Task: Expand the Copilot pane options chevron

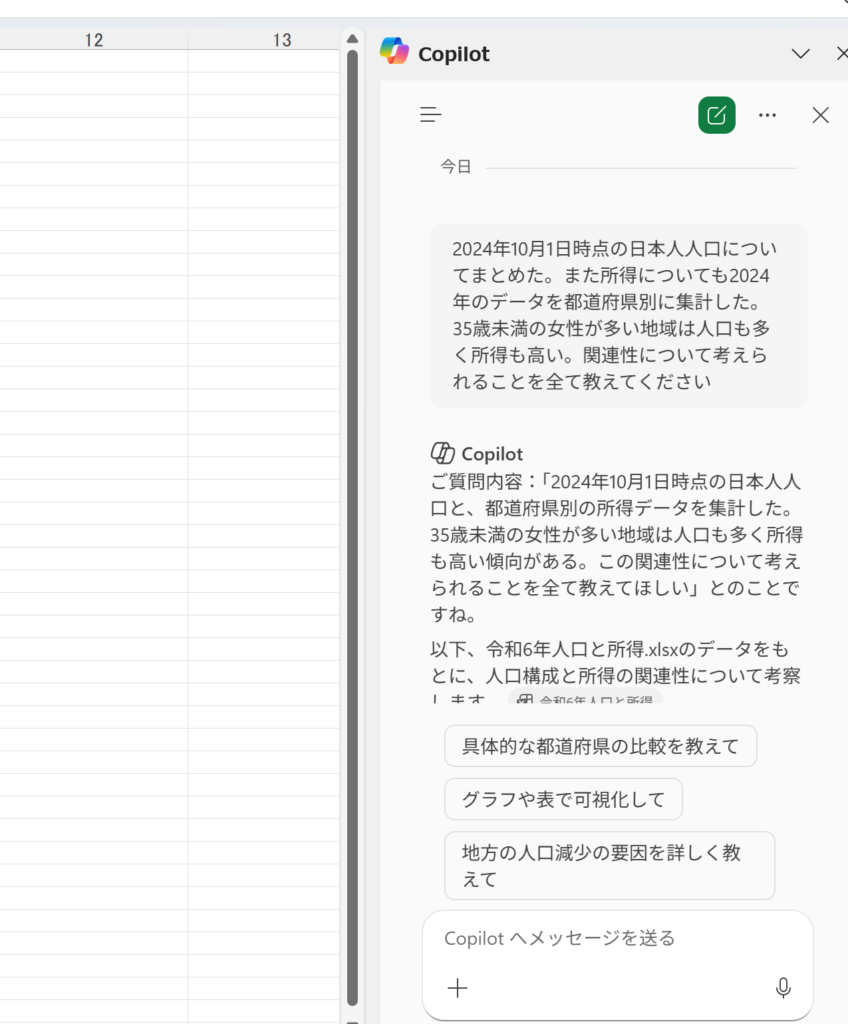Action: 800,54
